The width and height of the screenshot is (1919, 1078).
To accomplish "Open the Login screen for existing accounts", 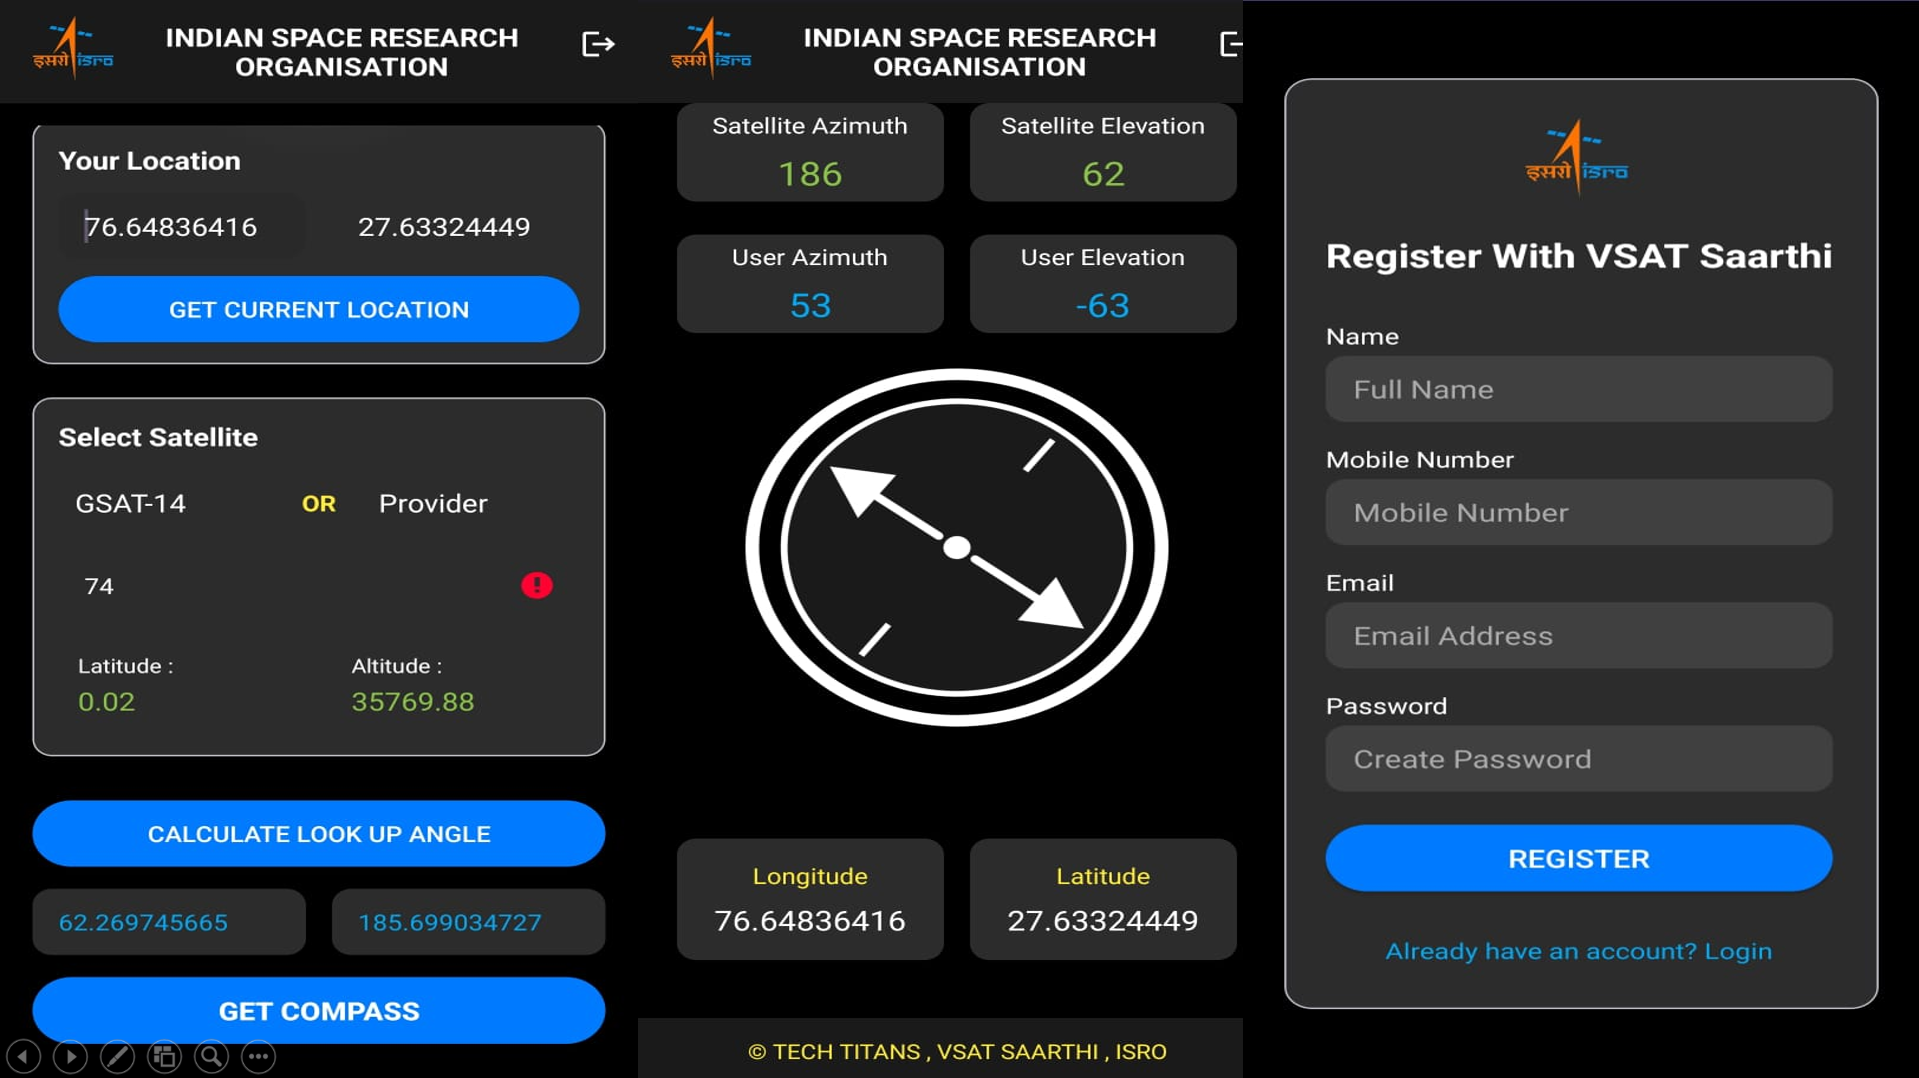I will click(1738, 951).
